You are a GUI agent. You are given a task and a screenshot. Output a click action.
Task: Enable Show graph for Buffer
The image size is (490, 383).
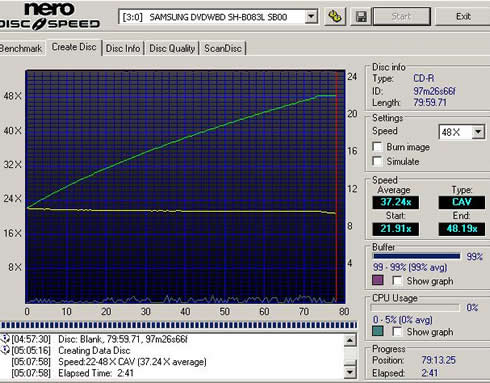pyautogui.click(x=397, y=281)
